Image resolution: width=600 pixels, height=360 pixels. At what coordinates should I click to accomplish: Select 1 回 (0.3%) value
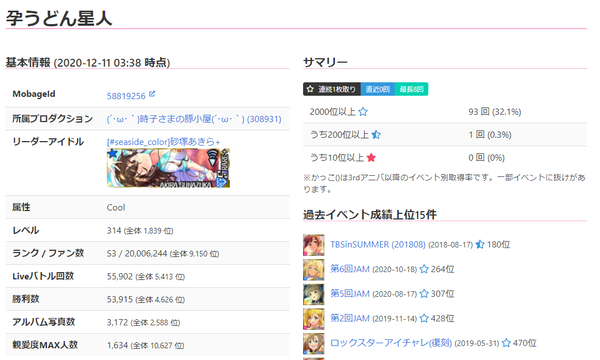click(490, 135)
